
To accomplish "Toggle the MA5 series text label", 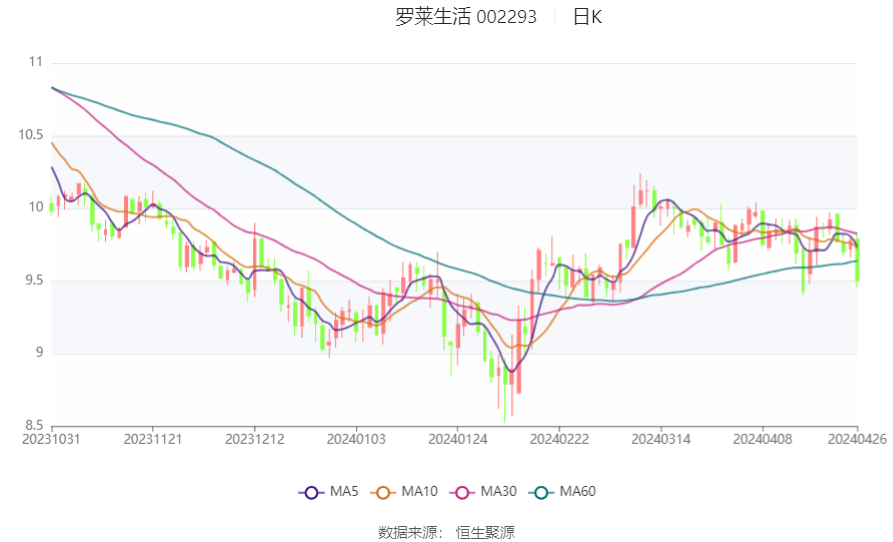I will coord(344,492).
